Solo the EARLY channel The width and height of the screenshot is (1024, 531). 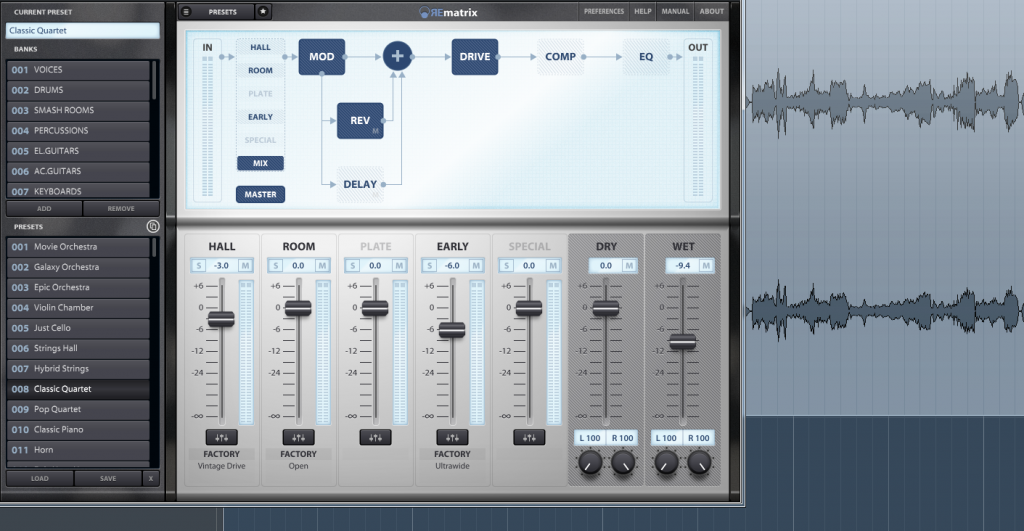pos(429,266)
